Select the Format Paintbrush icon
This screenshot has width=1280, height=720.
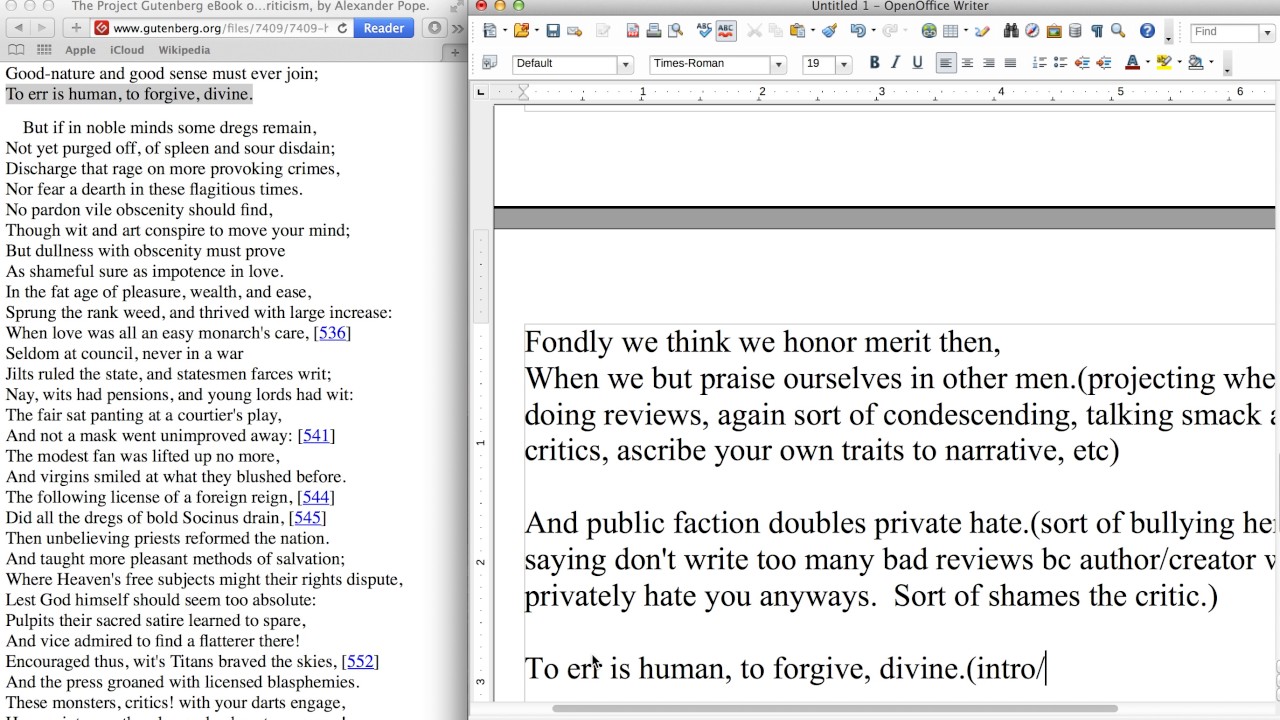829,32
